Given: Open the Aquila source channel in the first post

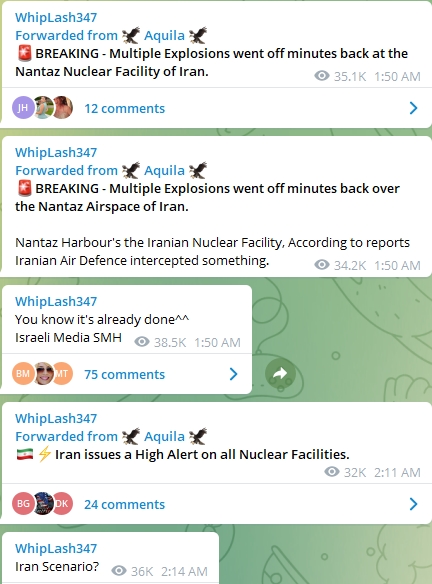Looking at the screenshot, I should [164, 35].
